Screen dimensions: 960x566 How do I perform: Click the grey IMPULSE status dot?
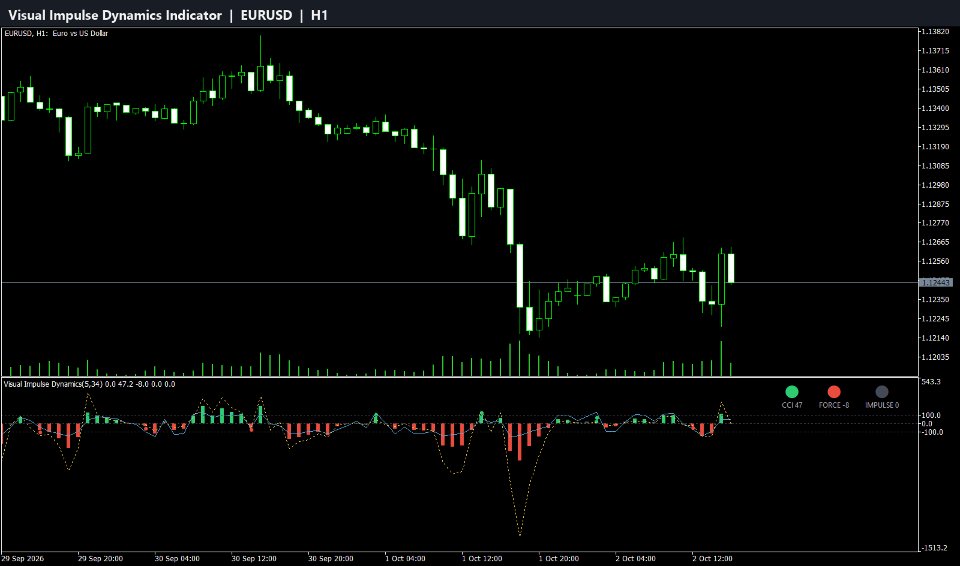(x=882, y=392)
